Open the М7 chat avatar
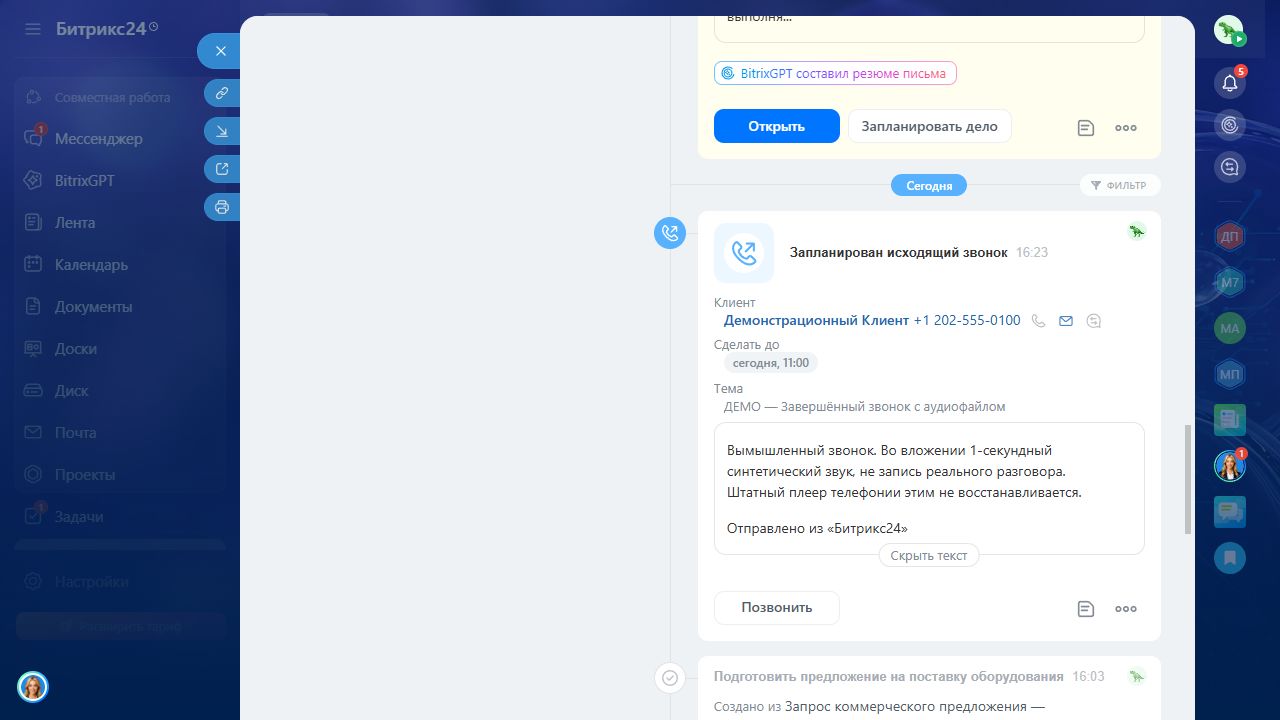 (1230, 283)
